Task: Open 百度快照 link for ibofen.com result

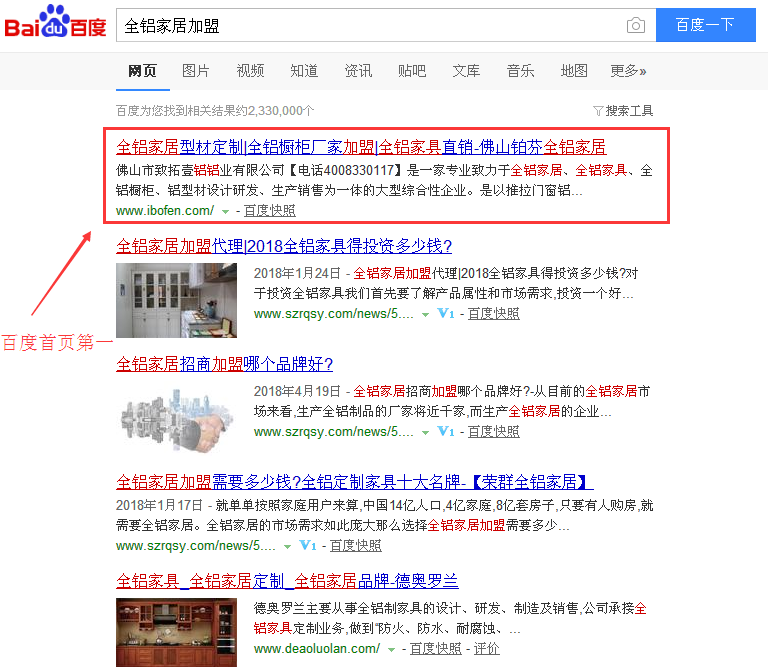Action: (269, 211)
